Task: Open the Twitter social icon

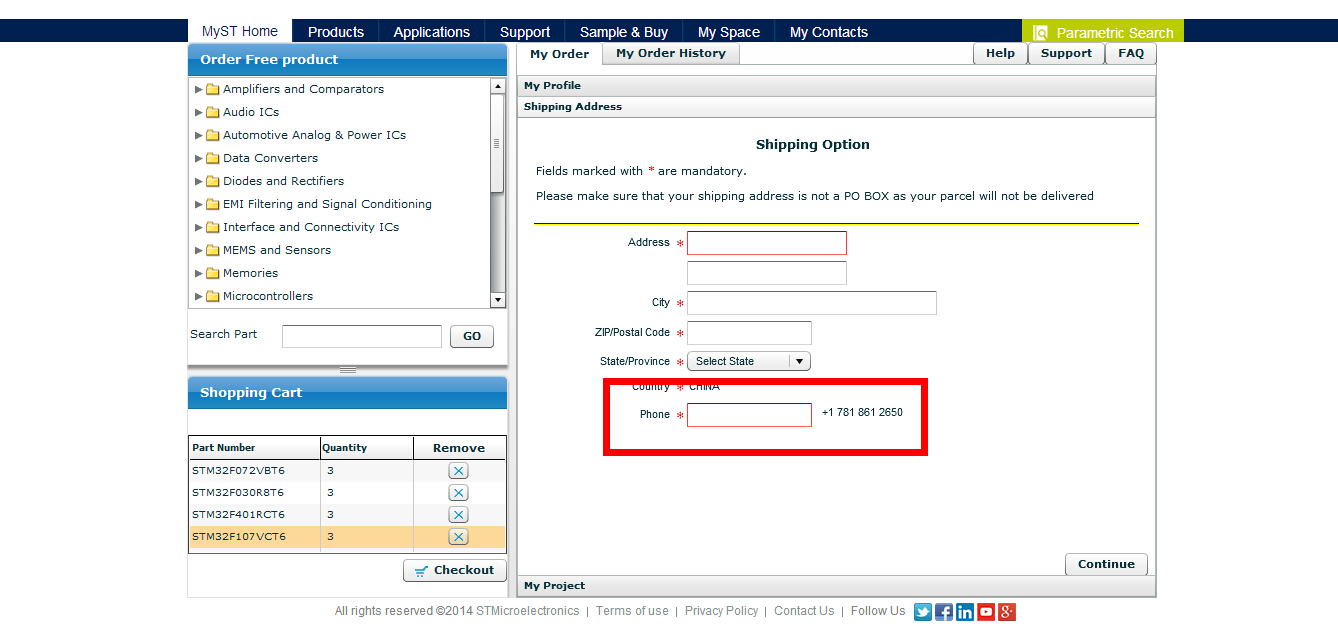Action: pyautogui.click(x=923, y=612)
